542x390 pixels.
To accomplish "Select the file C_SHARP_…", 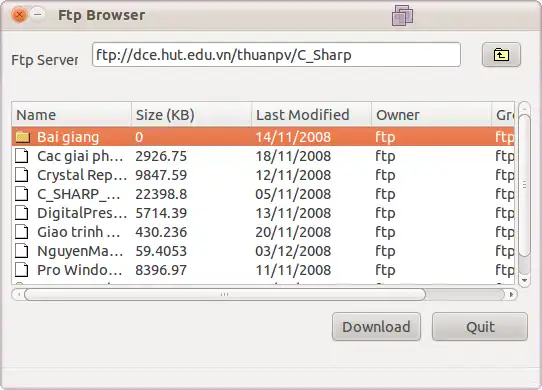I will [263, 194].
